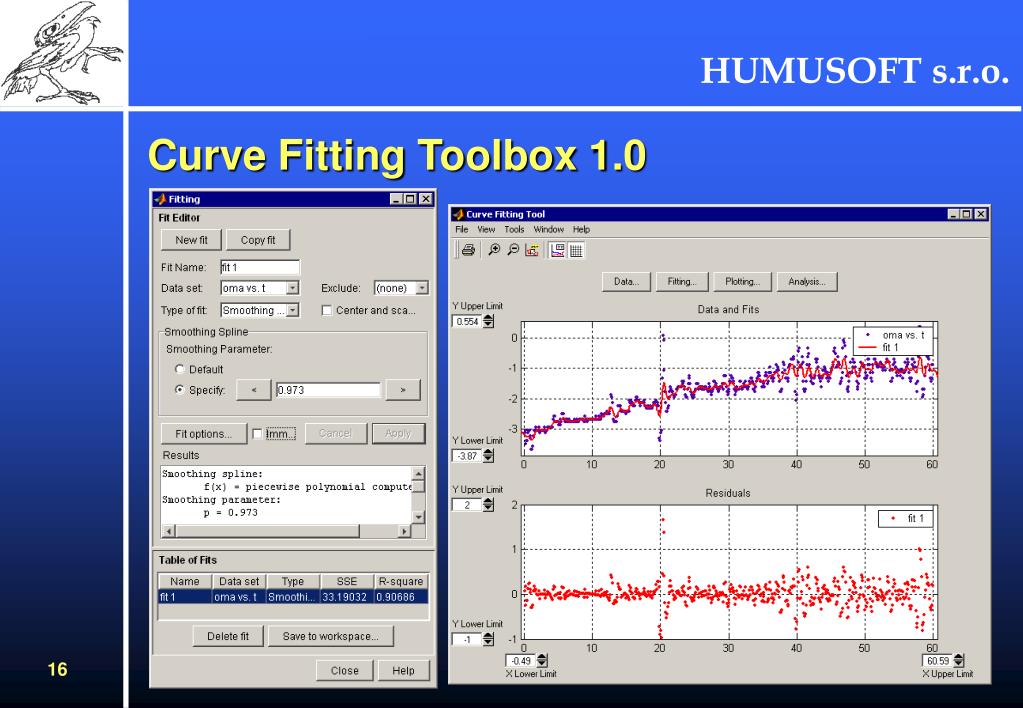Select the 'fit 1' row in Table of Fits
The image size is (1023, 708).
coord(294,597)
